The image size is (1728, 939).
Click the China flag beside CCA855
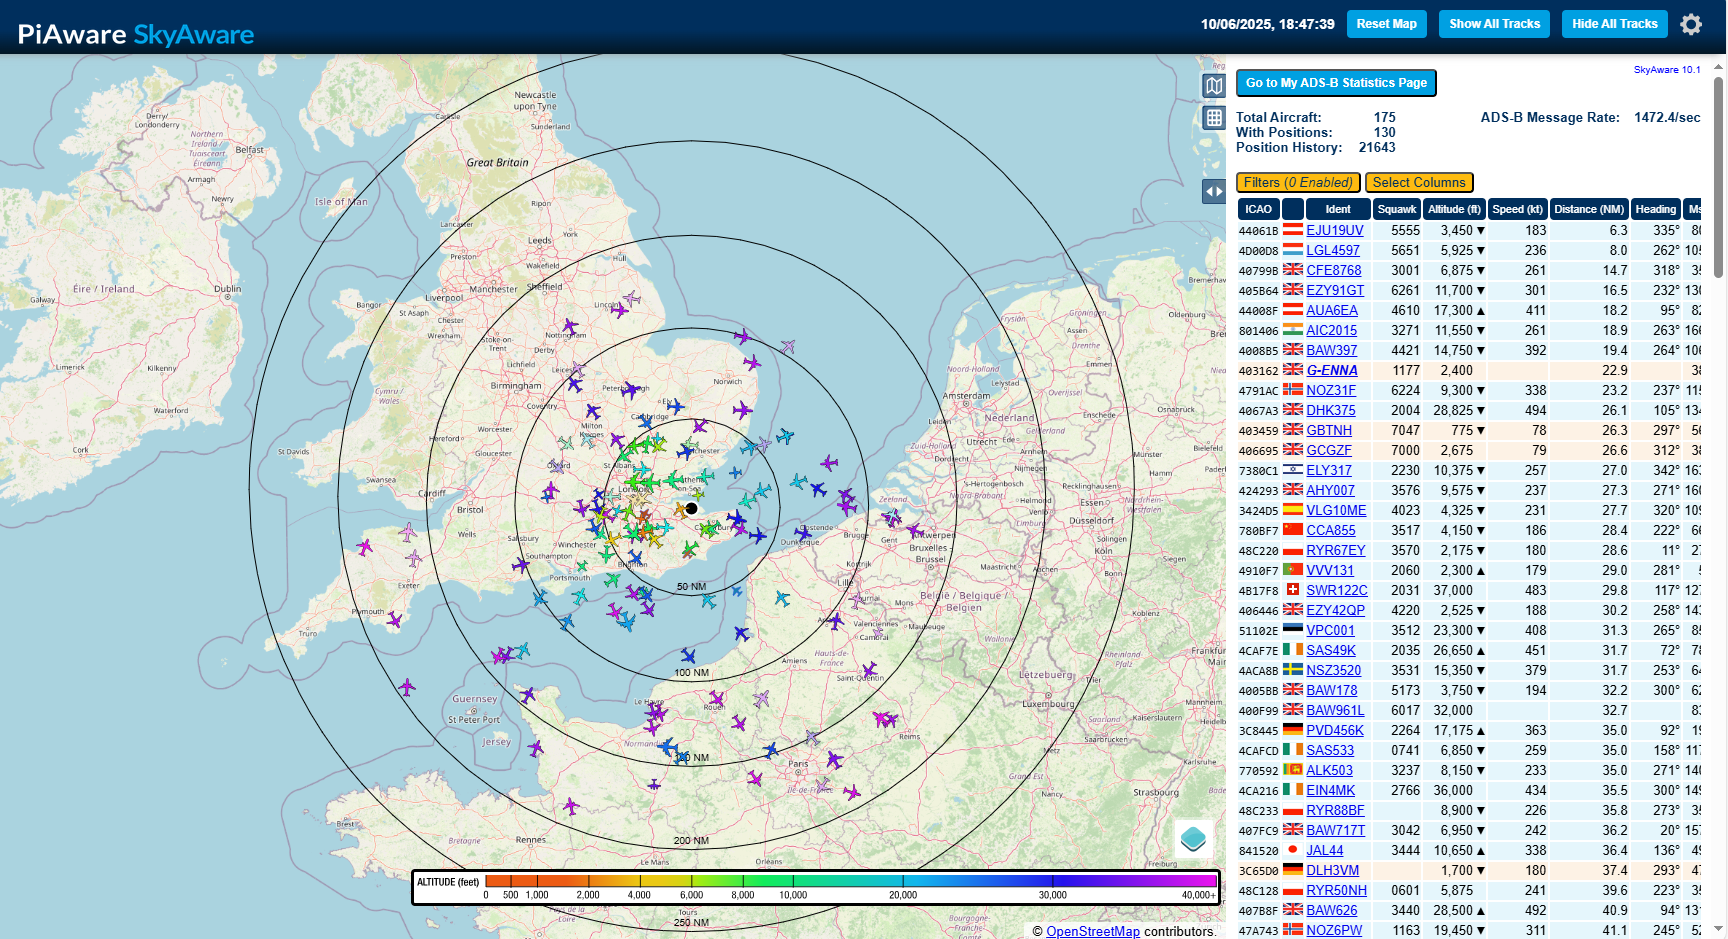pos(1293,529)
